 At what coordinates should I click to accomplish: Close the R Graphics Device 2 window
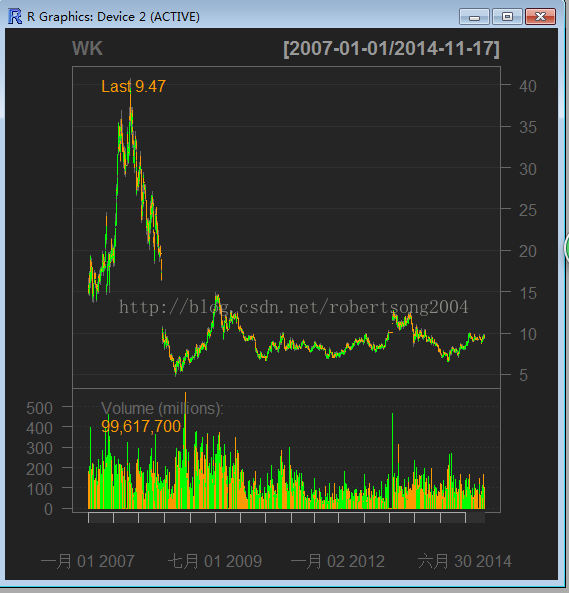click(540, 17)
